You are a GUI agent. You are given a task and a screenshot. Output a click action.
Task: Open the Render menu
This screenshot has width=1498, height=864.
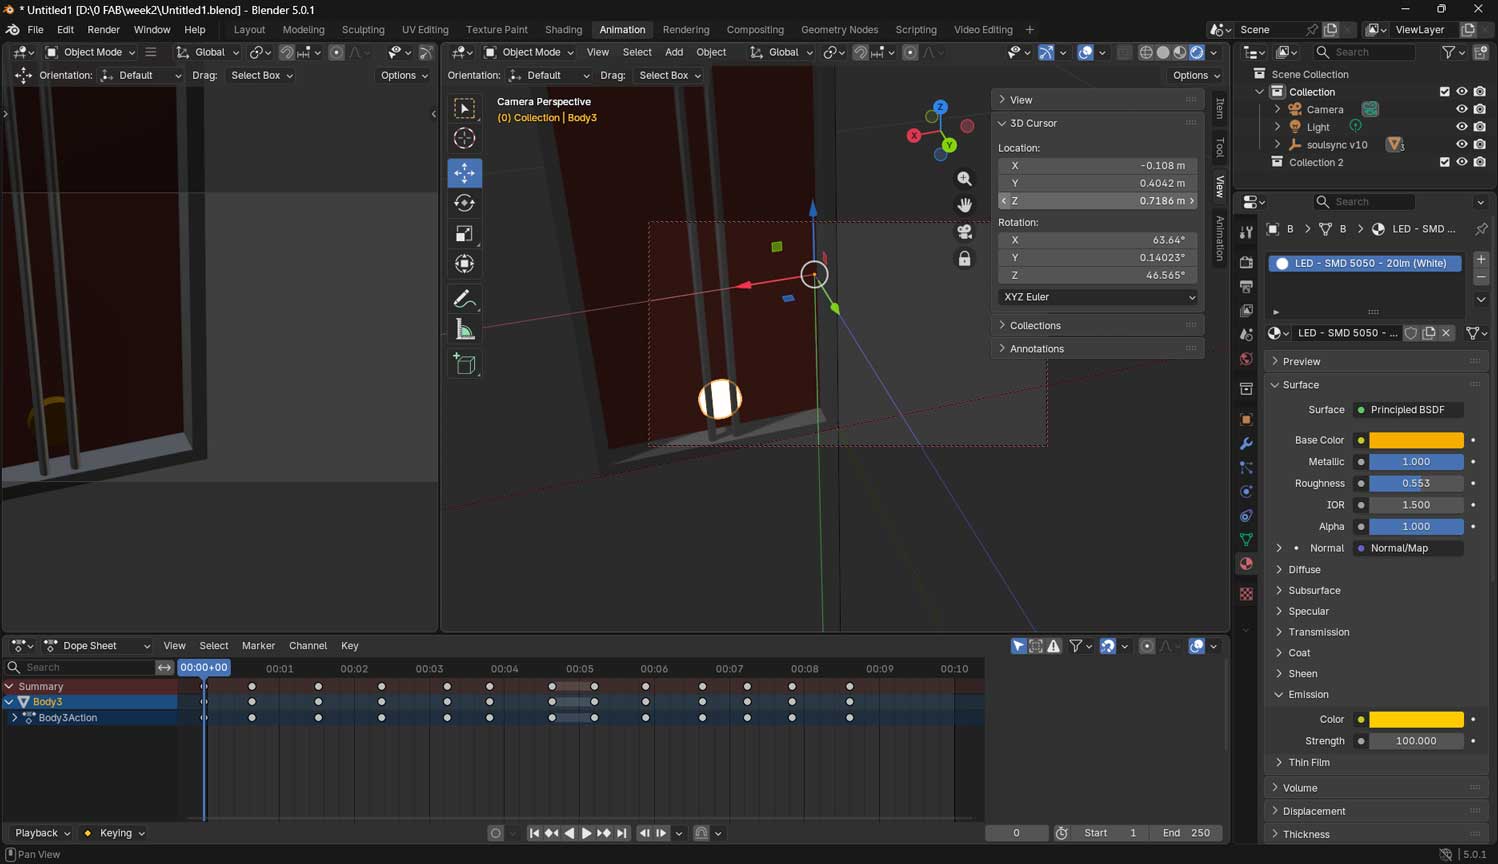coord(103,29)
